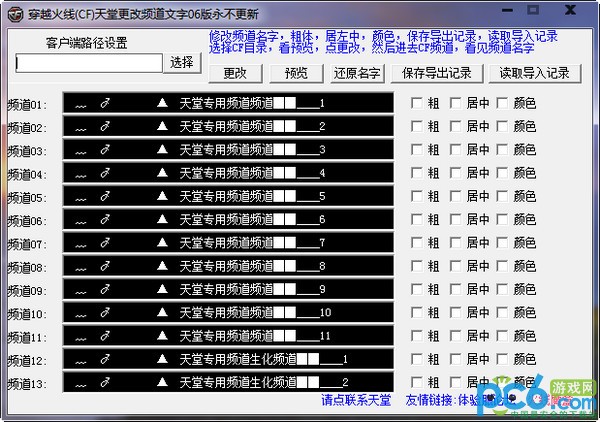Edit the 频道11 name text field

point(228,336)
